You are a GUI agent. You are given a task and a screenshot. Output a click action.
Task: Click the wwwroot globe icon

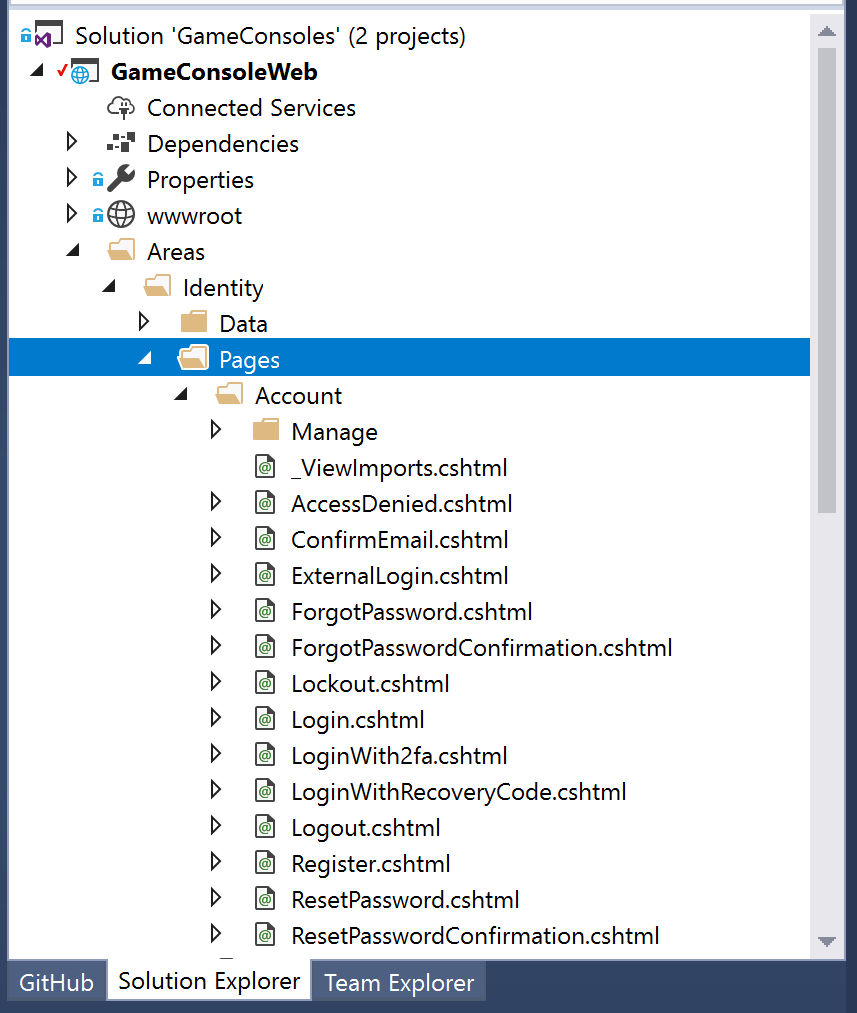(121, 215)
